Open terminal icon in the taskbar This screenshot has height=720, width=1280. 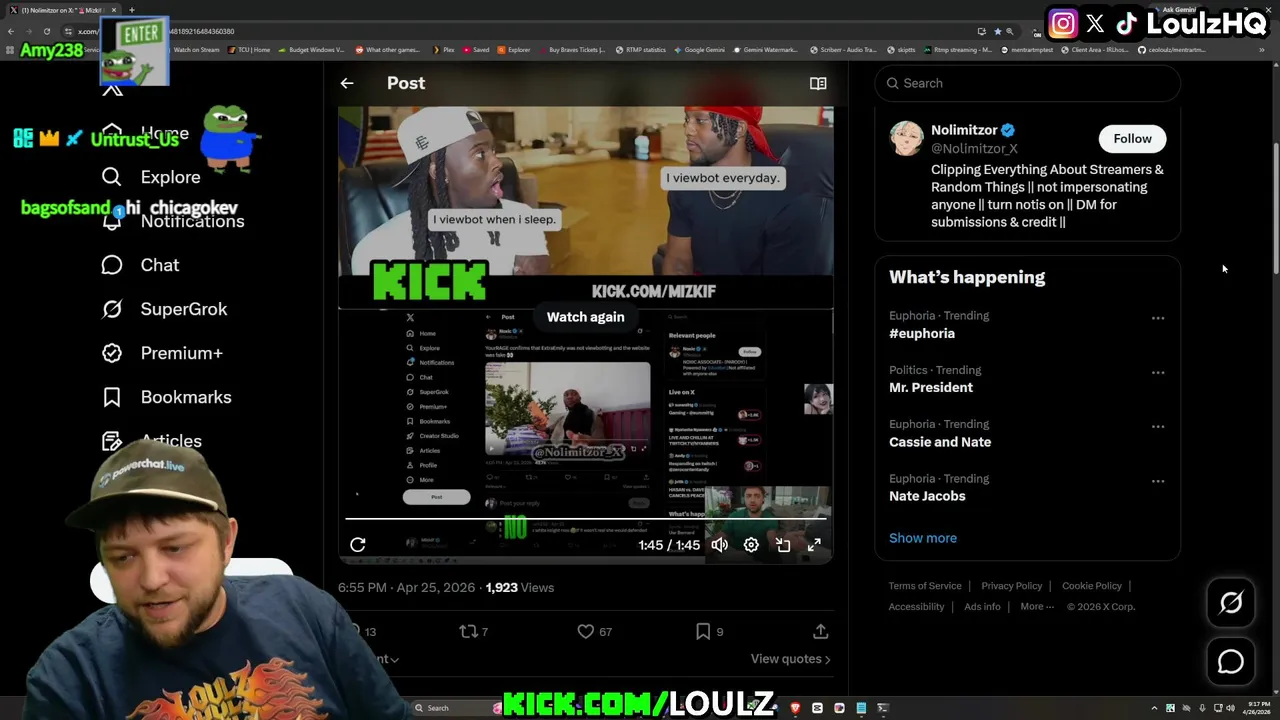(883, 708)
